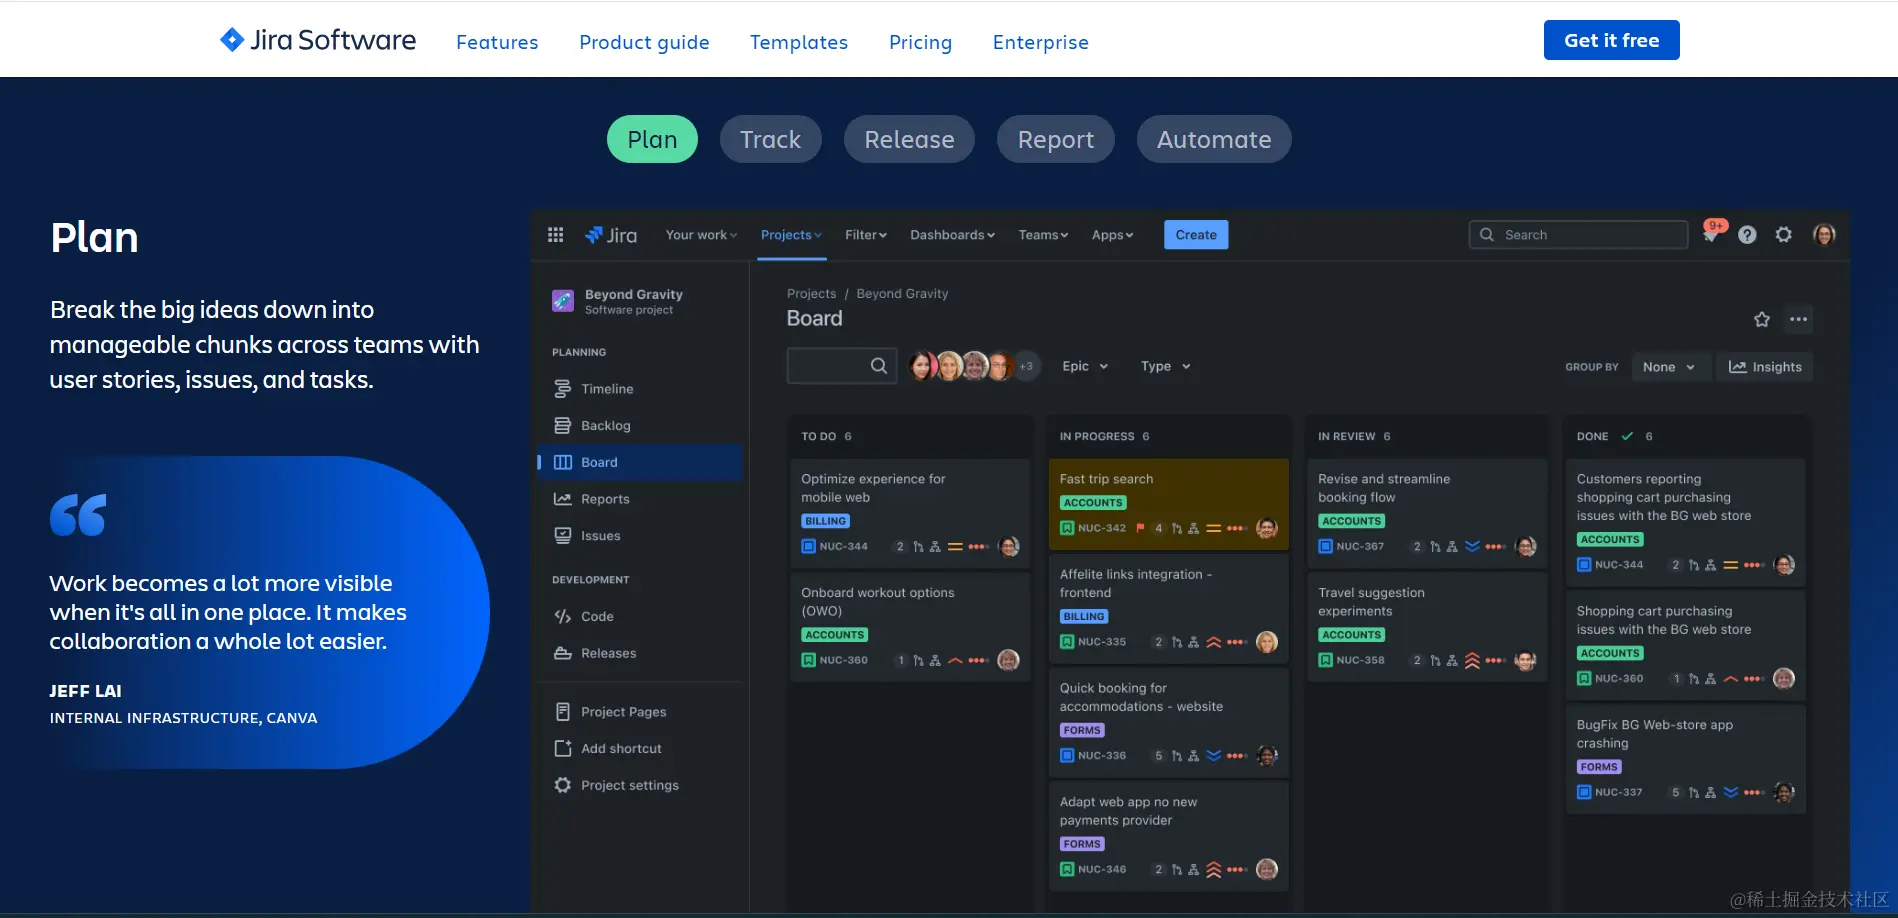Open the Product guide link
This screenshot has height=918, width=1898.
(644, 42)
